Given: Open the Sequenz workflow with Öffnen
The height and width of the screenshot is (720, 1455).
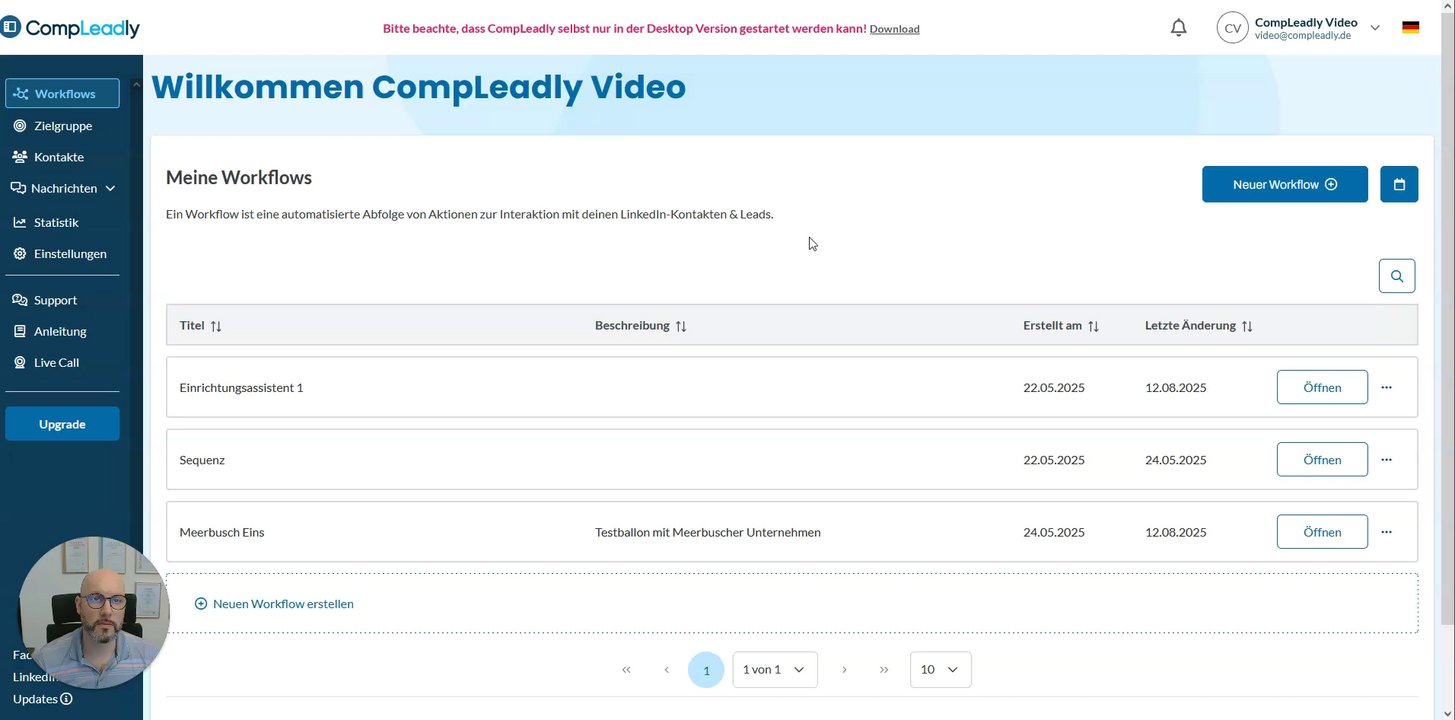Looking at the screenshot, I should (x=1322, y=459).
